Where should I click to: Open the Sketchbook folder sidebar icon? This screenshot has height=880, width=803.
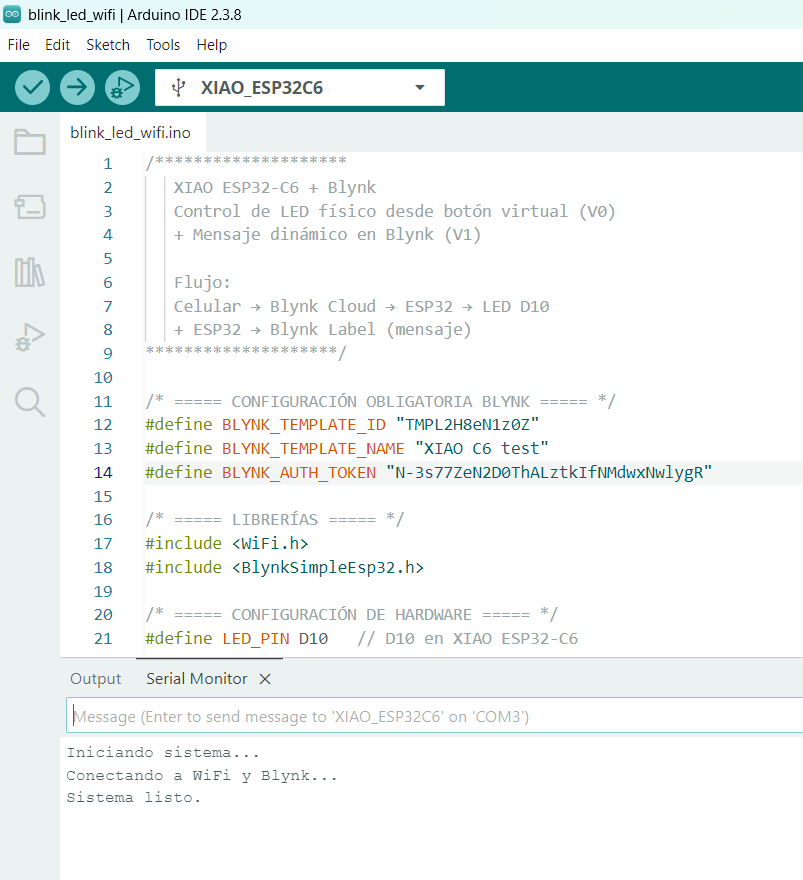point(30,142)
